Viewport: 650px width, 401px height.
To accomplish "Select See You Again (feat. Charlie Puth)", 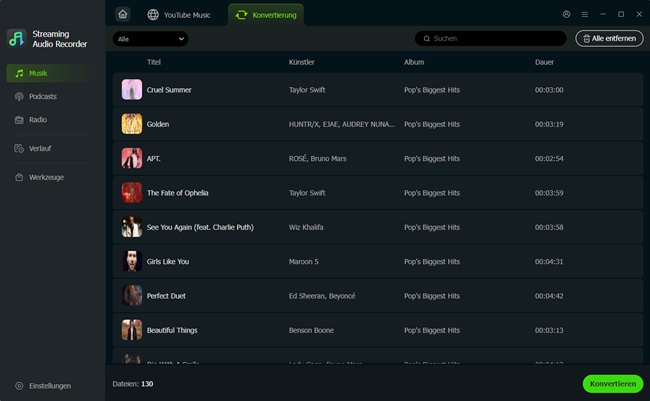I will coord(200,227).
